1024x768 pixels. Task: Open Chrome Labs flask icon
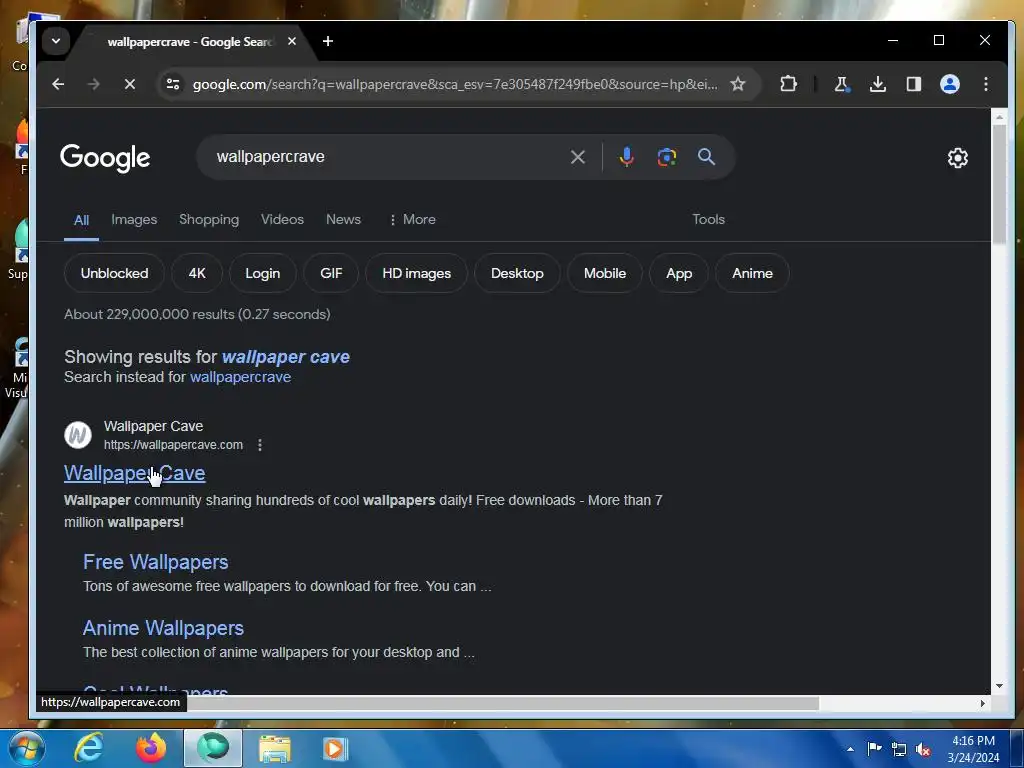click(x=841, y=84)
